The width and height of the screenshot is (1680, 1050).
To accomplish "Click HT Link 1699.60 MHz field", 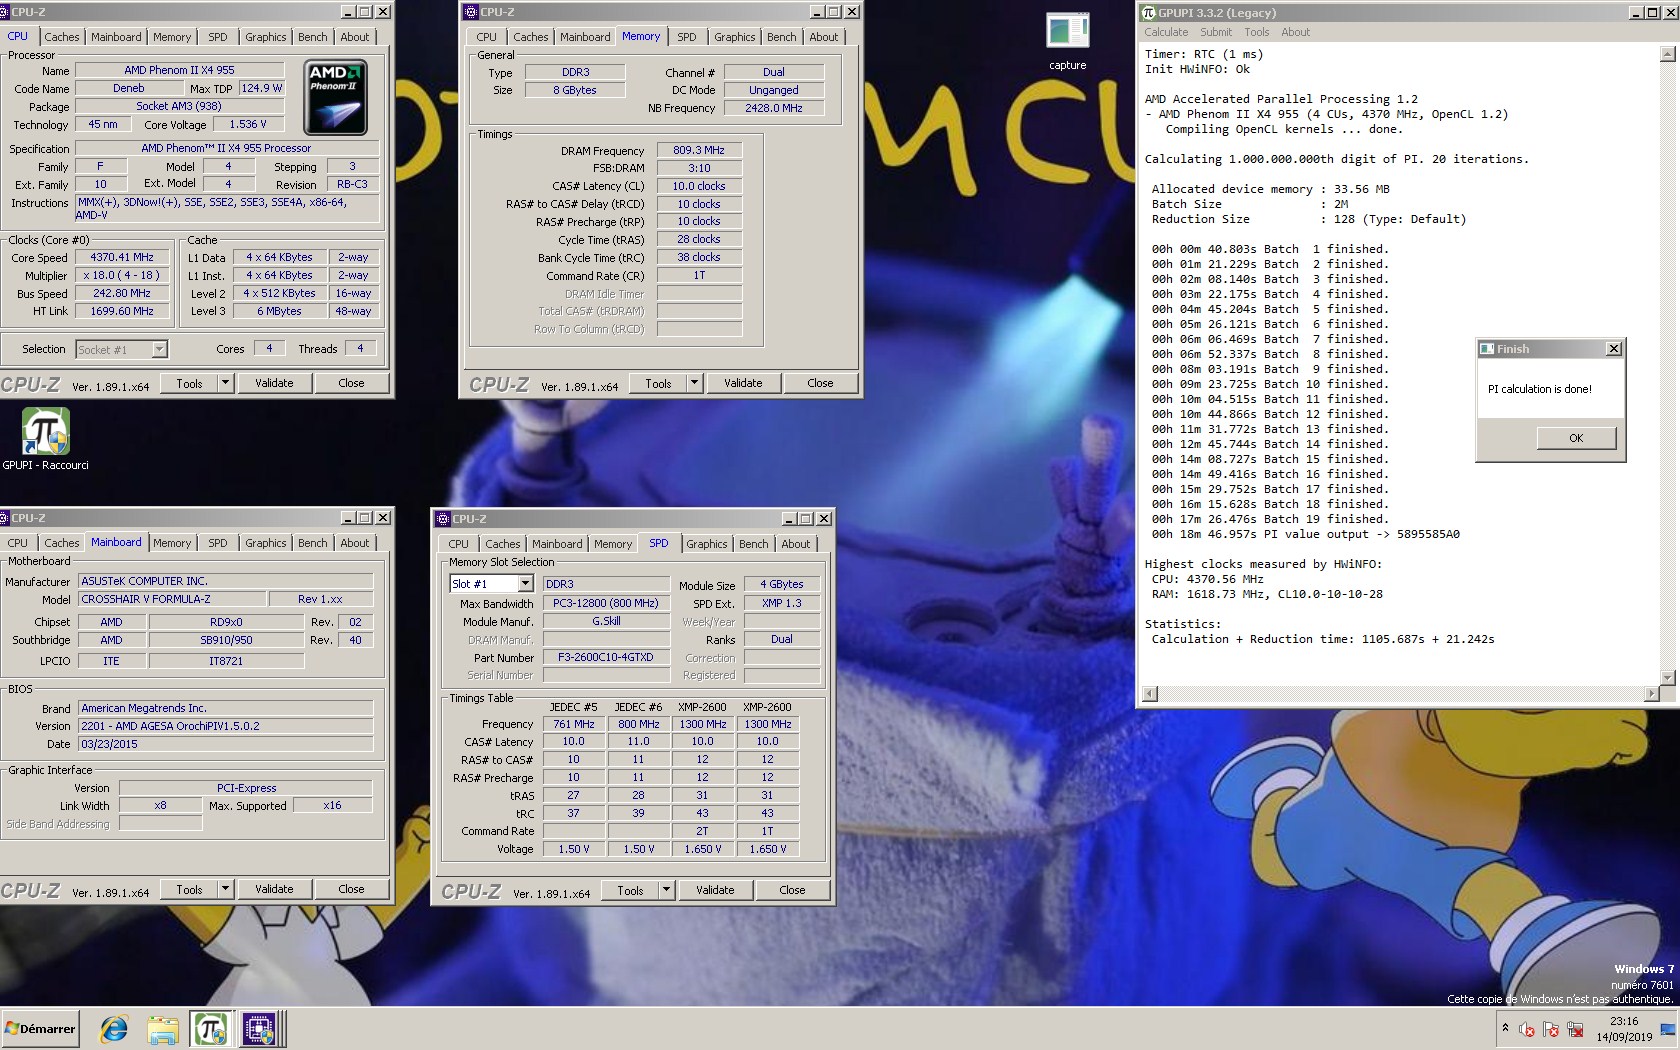I will [x=122, y=311].
